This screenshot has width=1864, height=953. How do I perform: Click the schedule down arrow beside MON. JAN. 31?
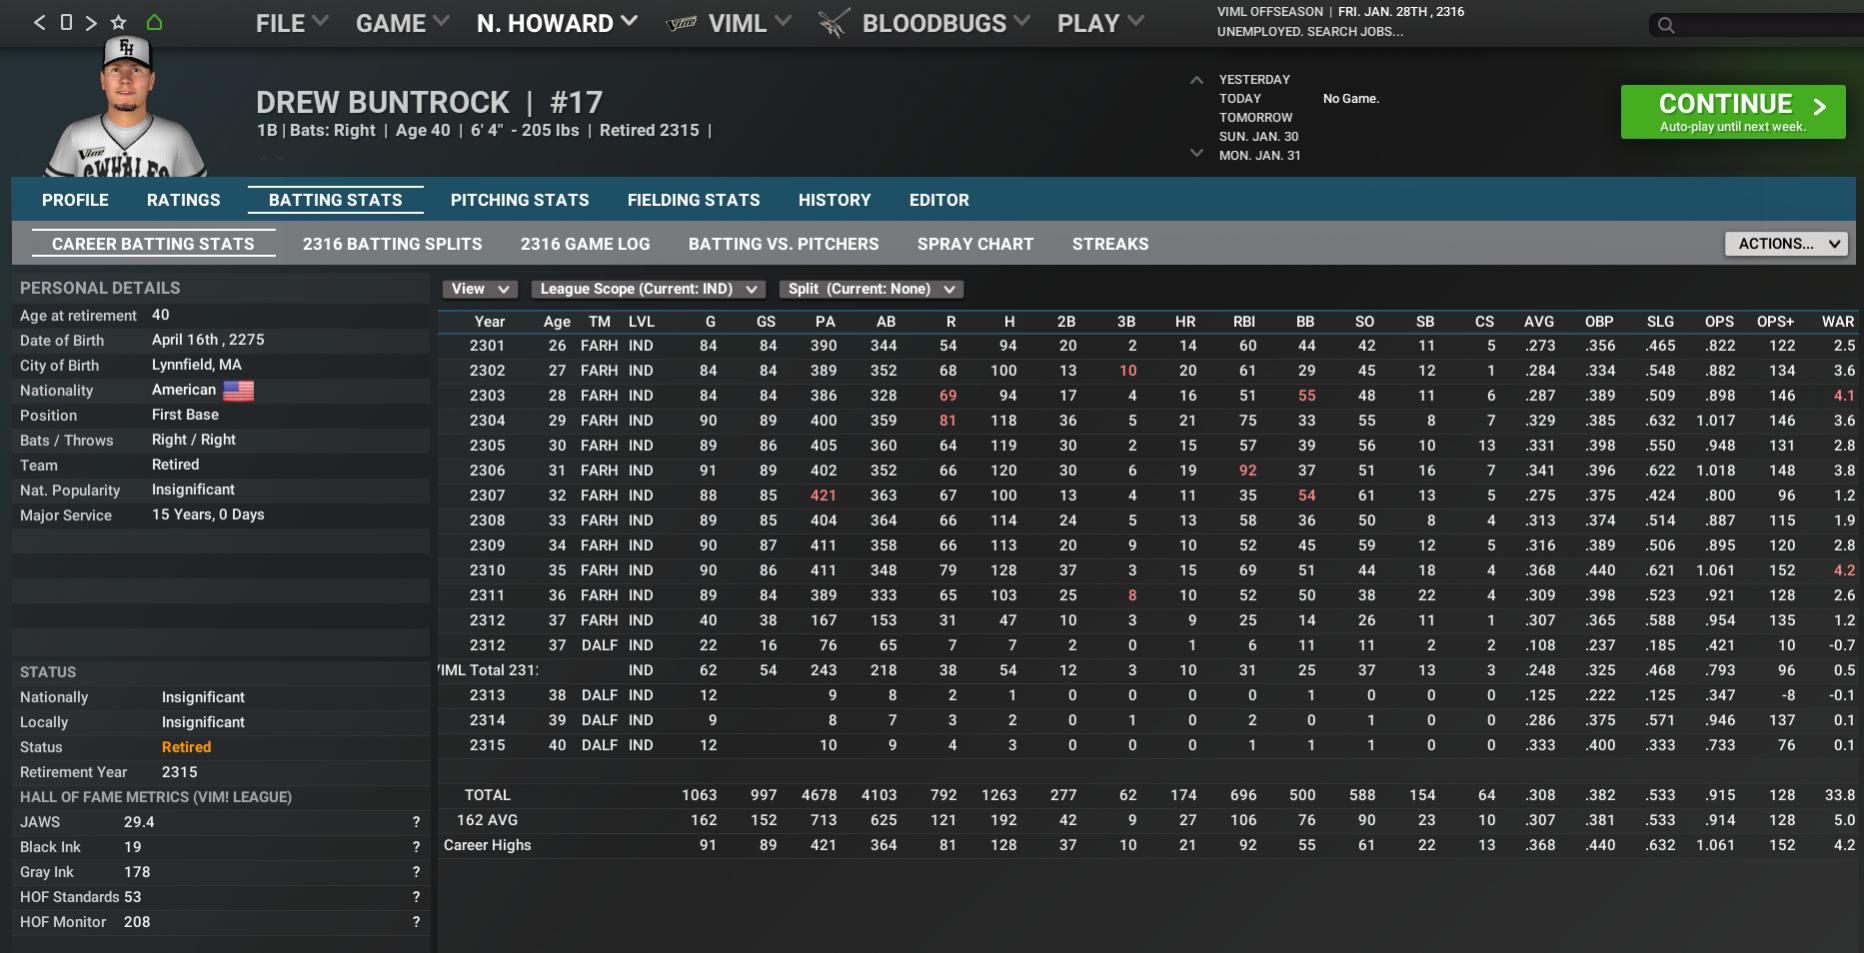pos(1196,153)
